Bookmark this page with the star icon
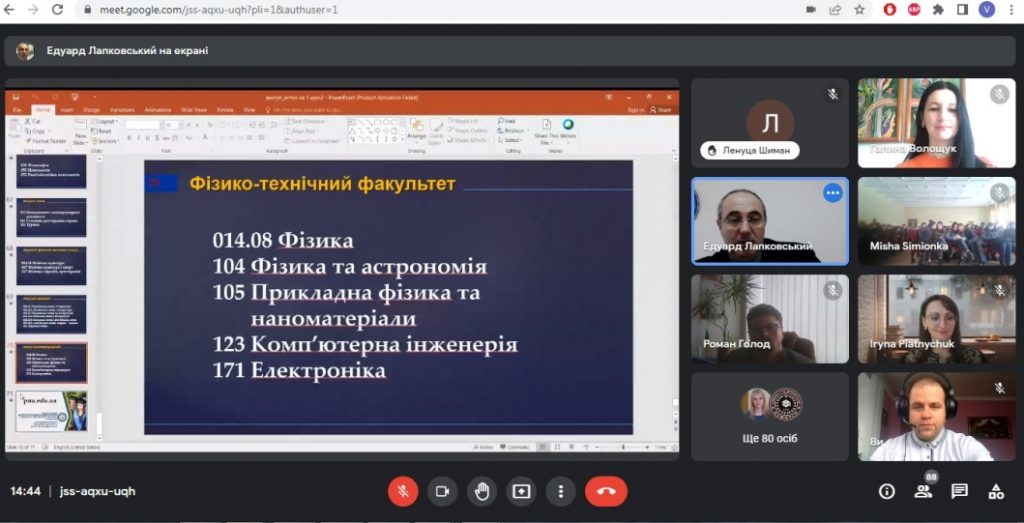 (859, 10)
